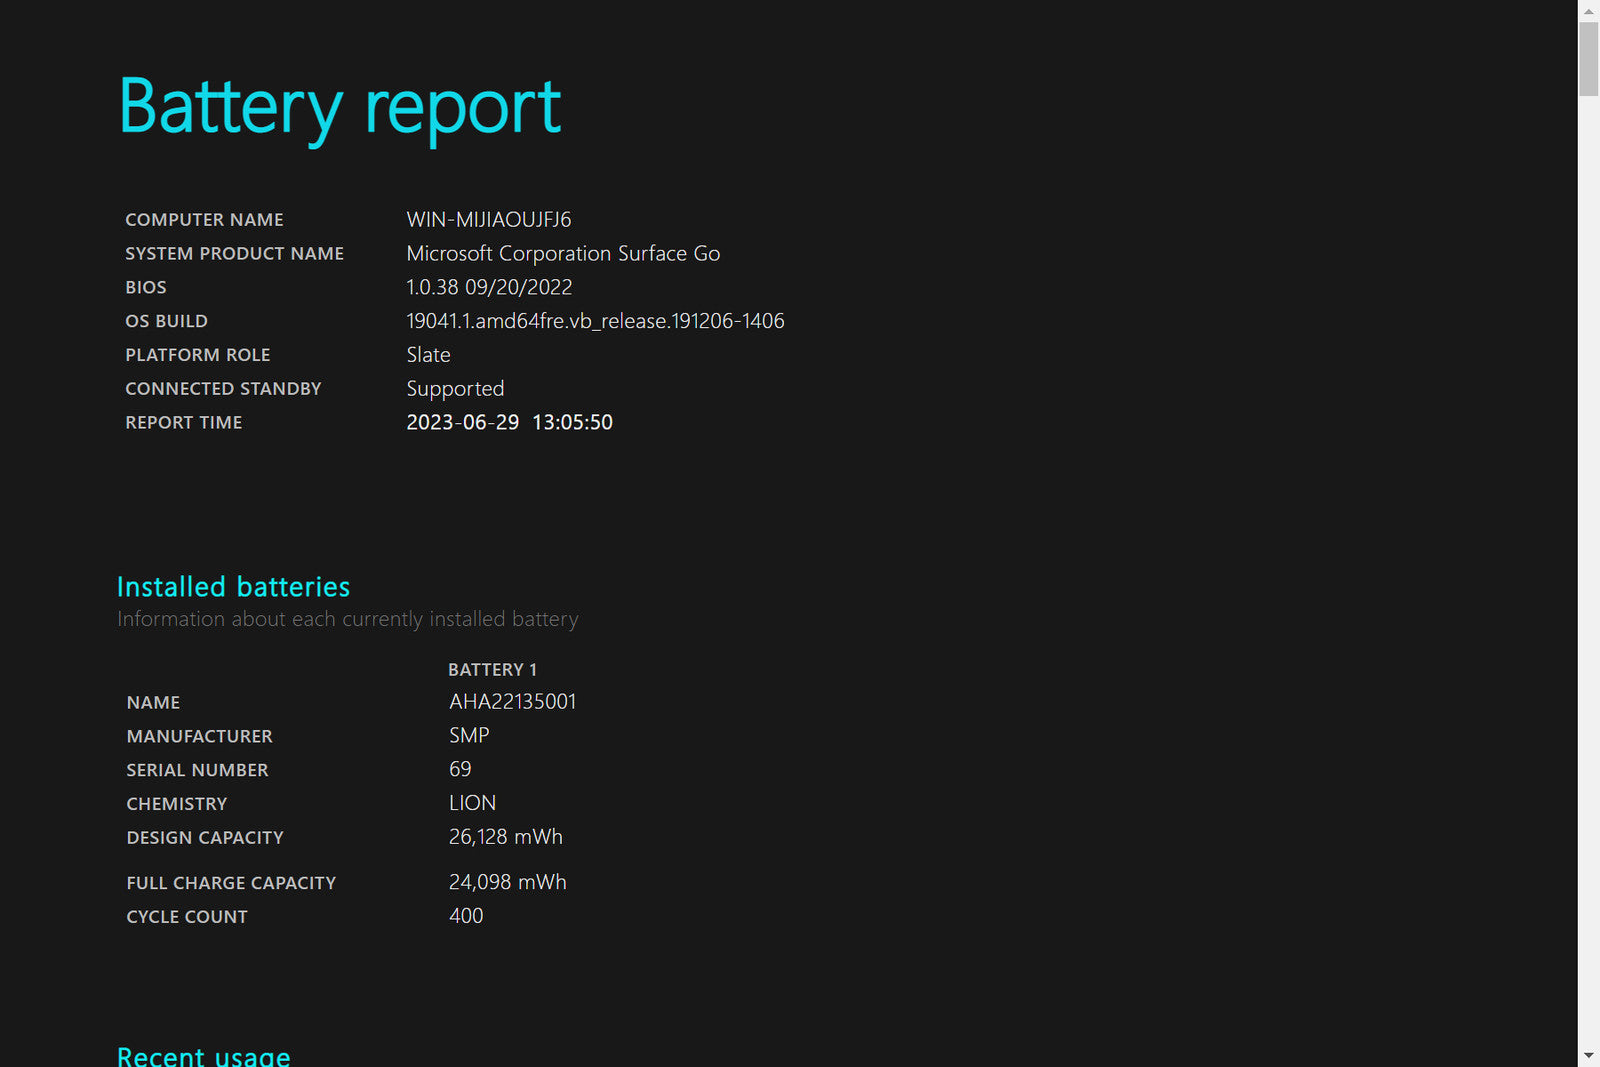Click the 'OS BUILD' label

pos(166,322)
